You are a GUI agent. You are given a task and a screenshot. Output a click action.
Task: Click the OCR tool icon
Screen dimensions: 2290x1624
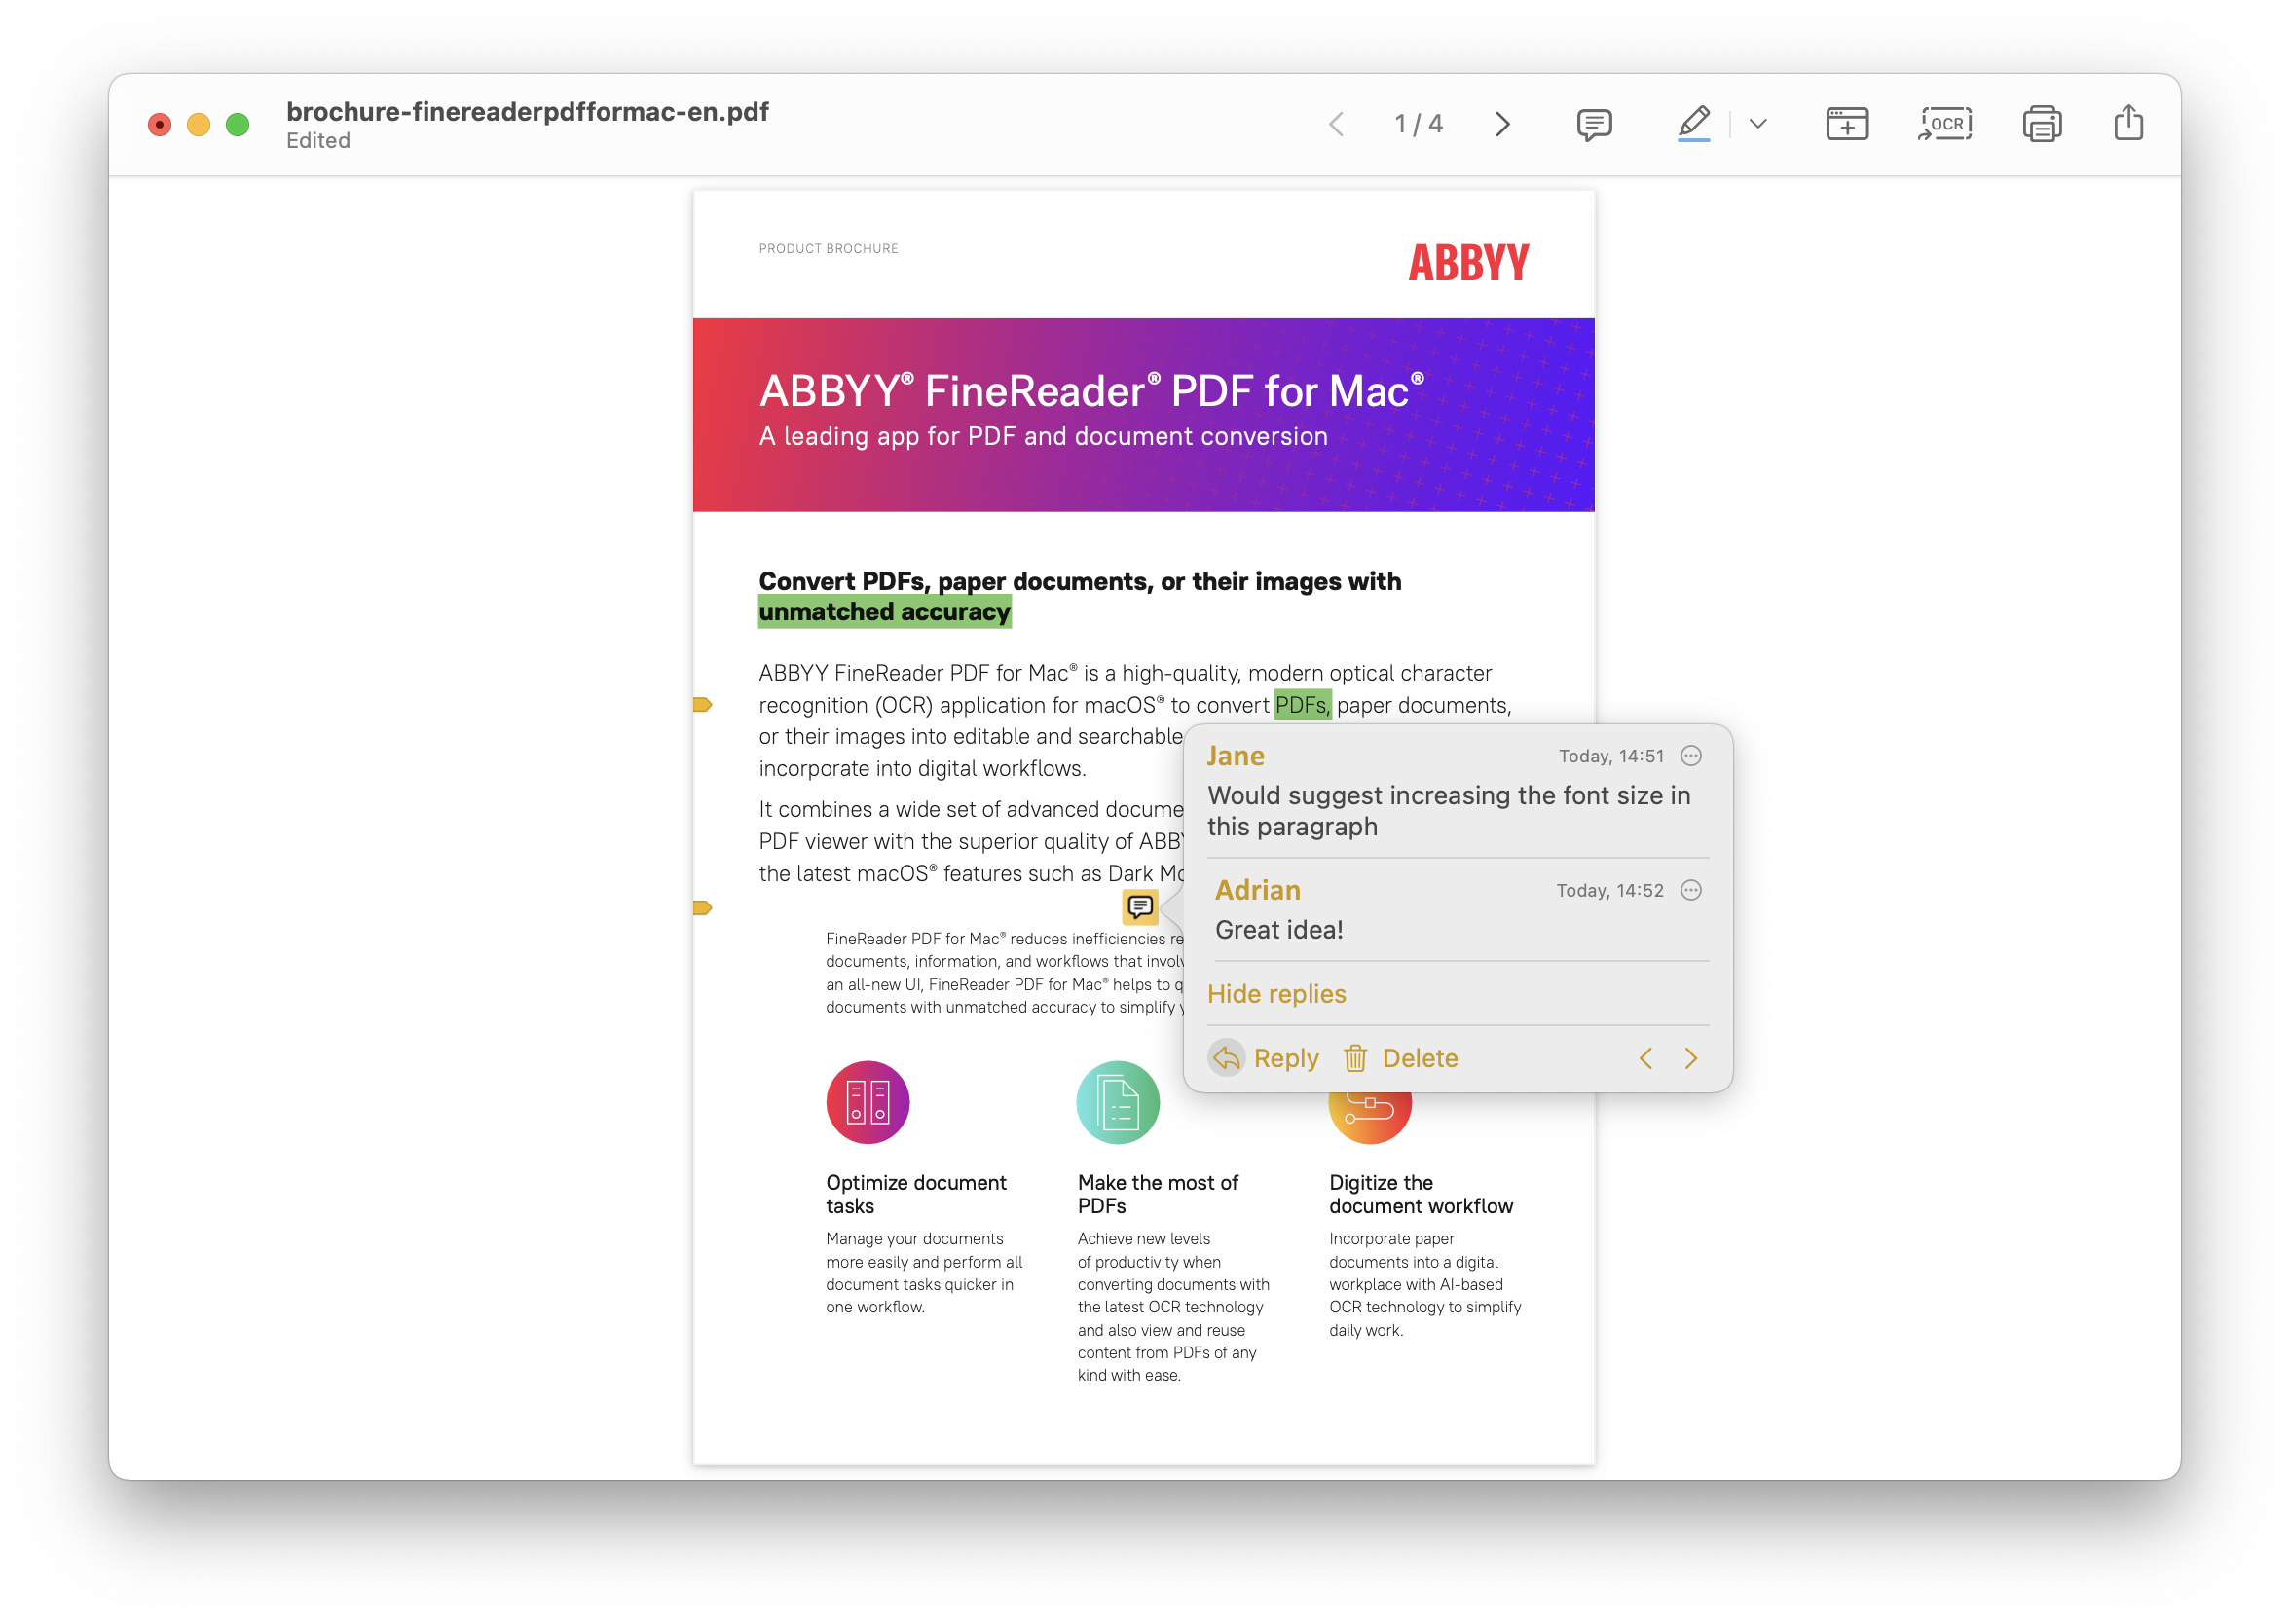tap(1945, 125)
